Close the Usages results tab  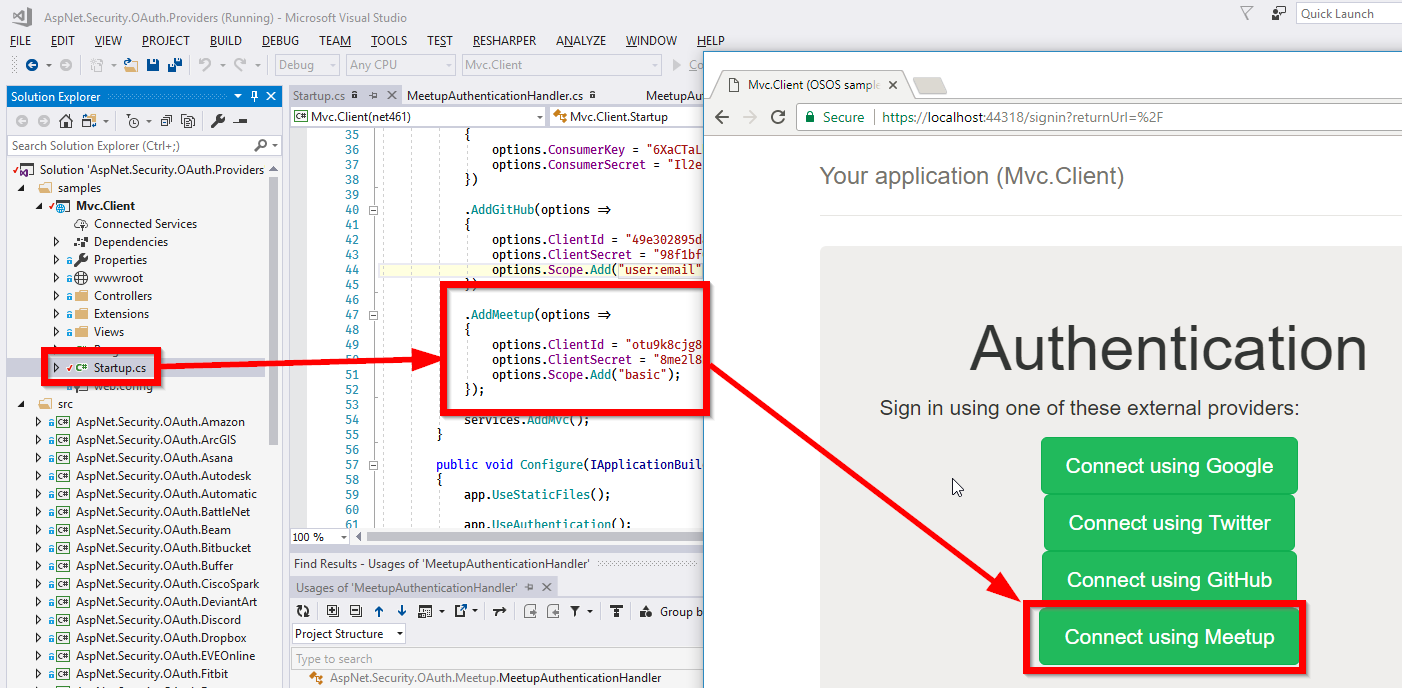[547, 587]
